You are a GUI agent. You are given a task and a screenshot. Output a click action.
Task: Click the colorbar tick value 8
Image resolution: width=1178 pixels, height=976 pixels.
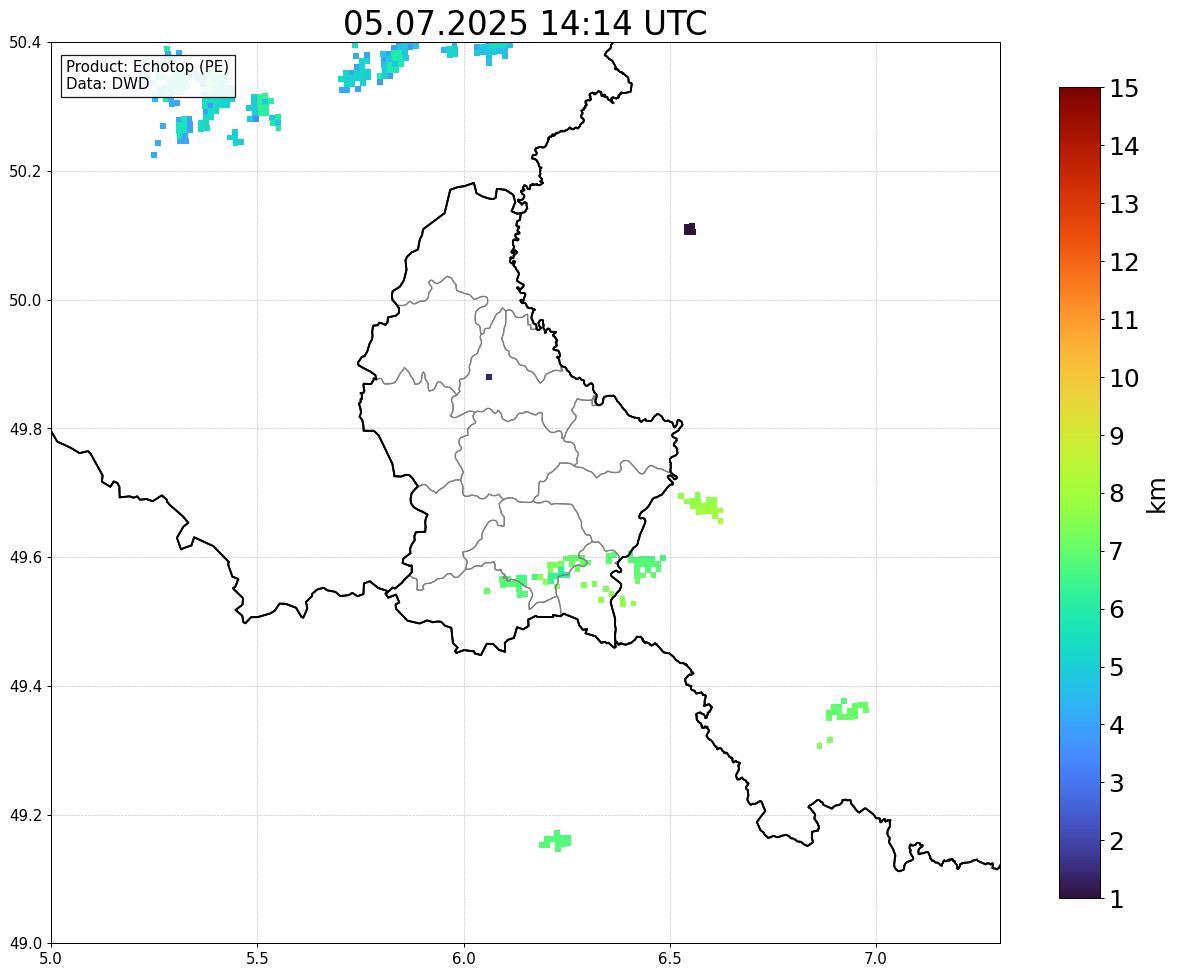[x=1117, y=494]
